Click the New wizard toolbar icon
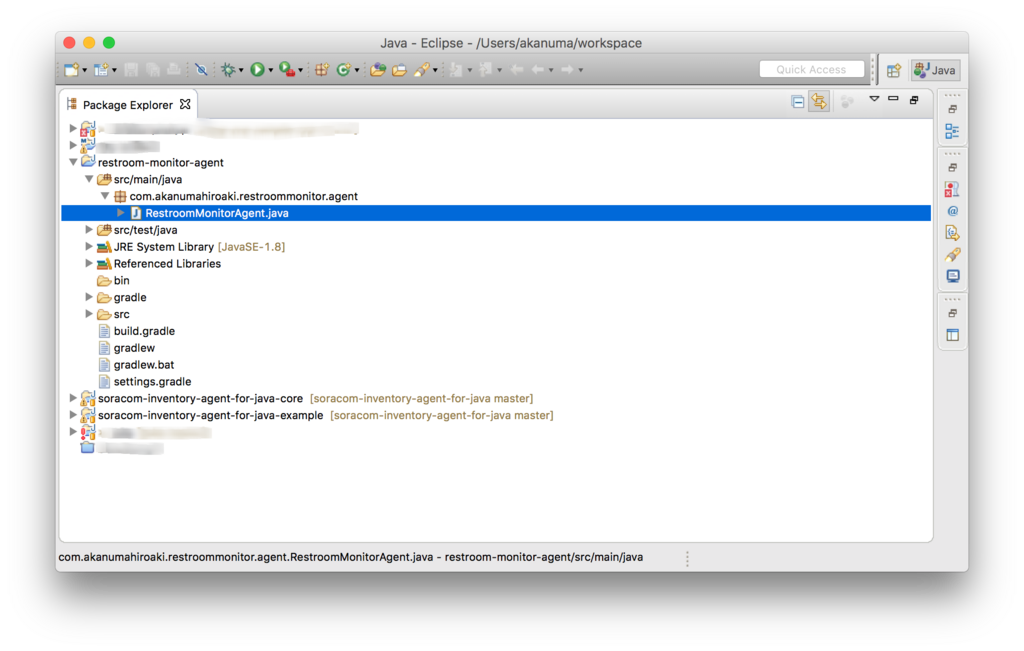This screenshot has width=1024, height=651. tap(71, 70)
